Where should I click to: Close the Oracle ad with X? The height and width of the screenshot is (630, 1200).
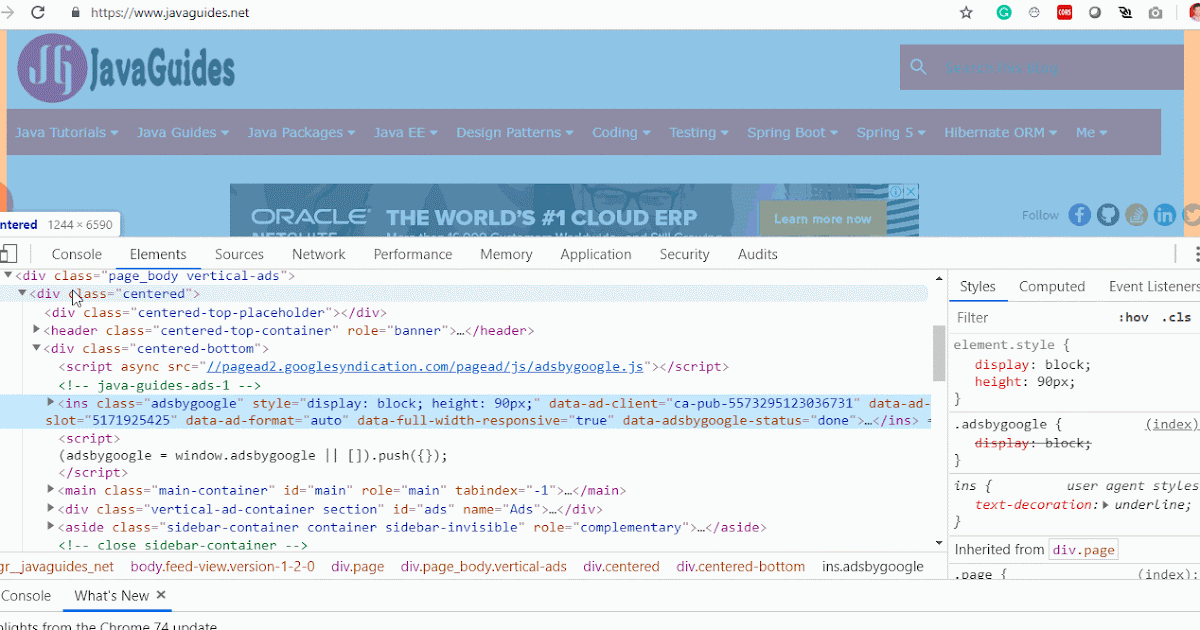911,191
